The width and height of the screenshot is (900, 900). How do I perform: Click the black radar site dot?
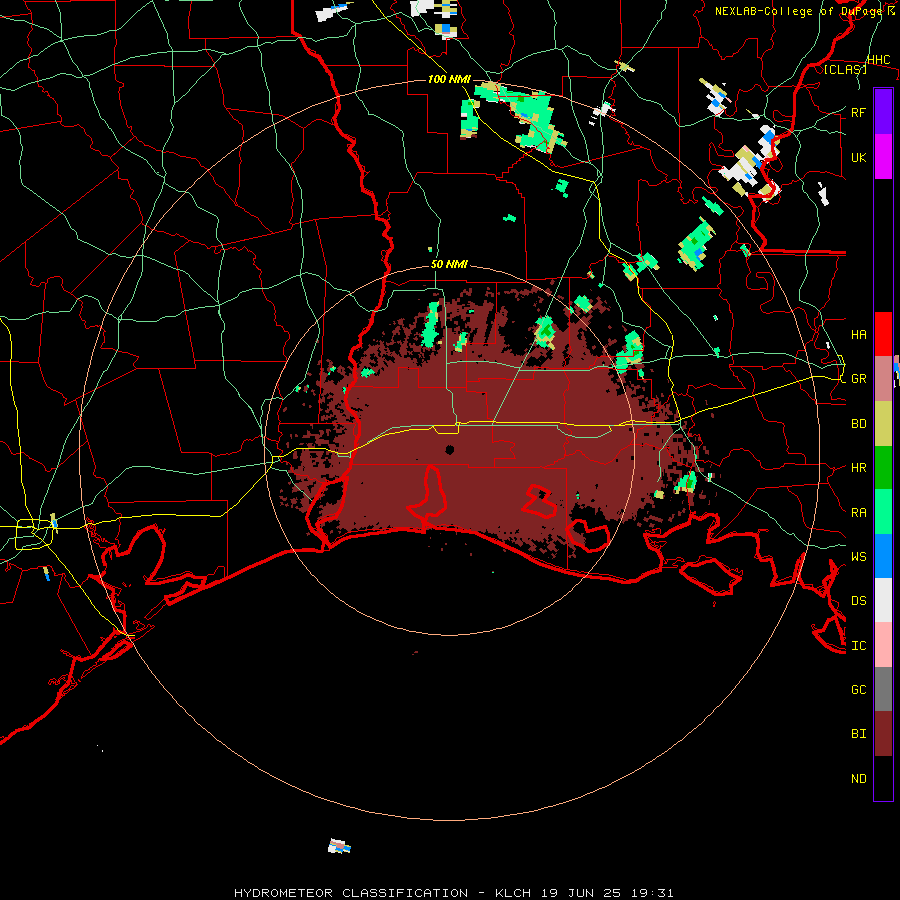tap(450, 449)
